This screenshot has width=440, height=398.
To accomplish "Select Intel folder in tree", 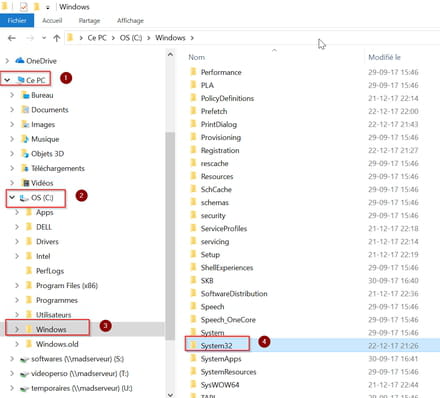I will point(43,256).
